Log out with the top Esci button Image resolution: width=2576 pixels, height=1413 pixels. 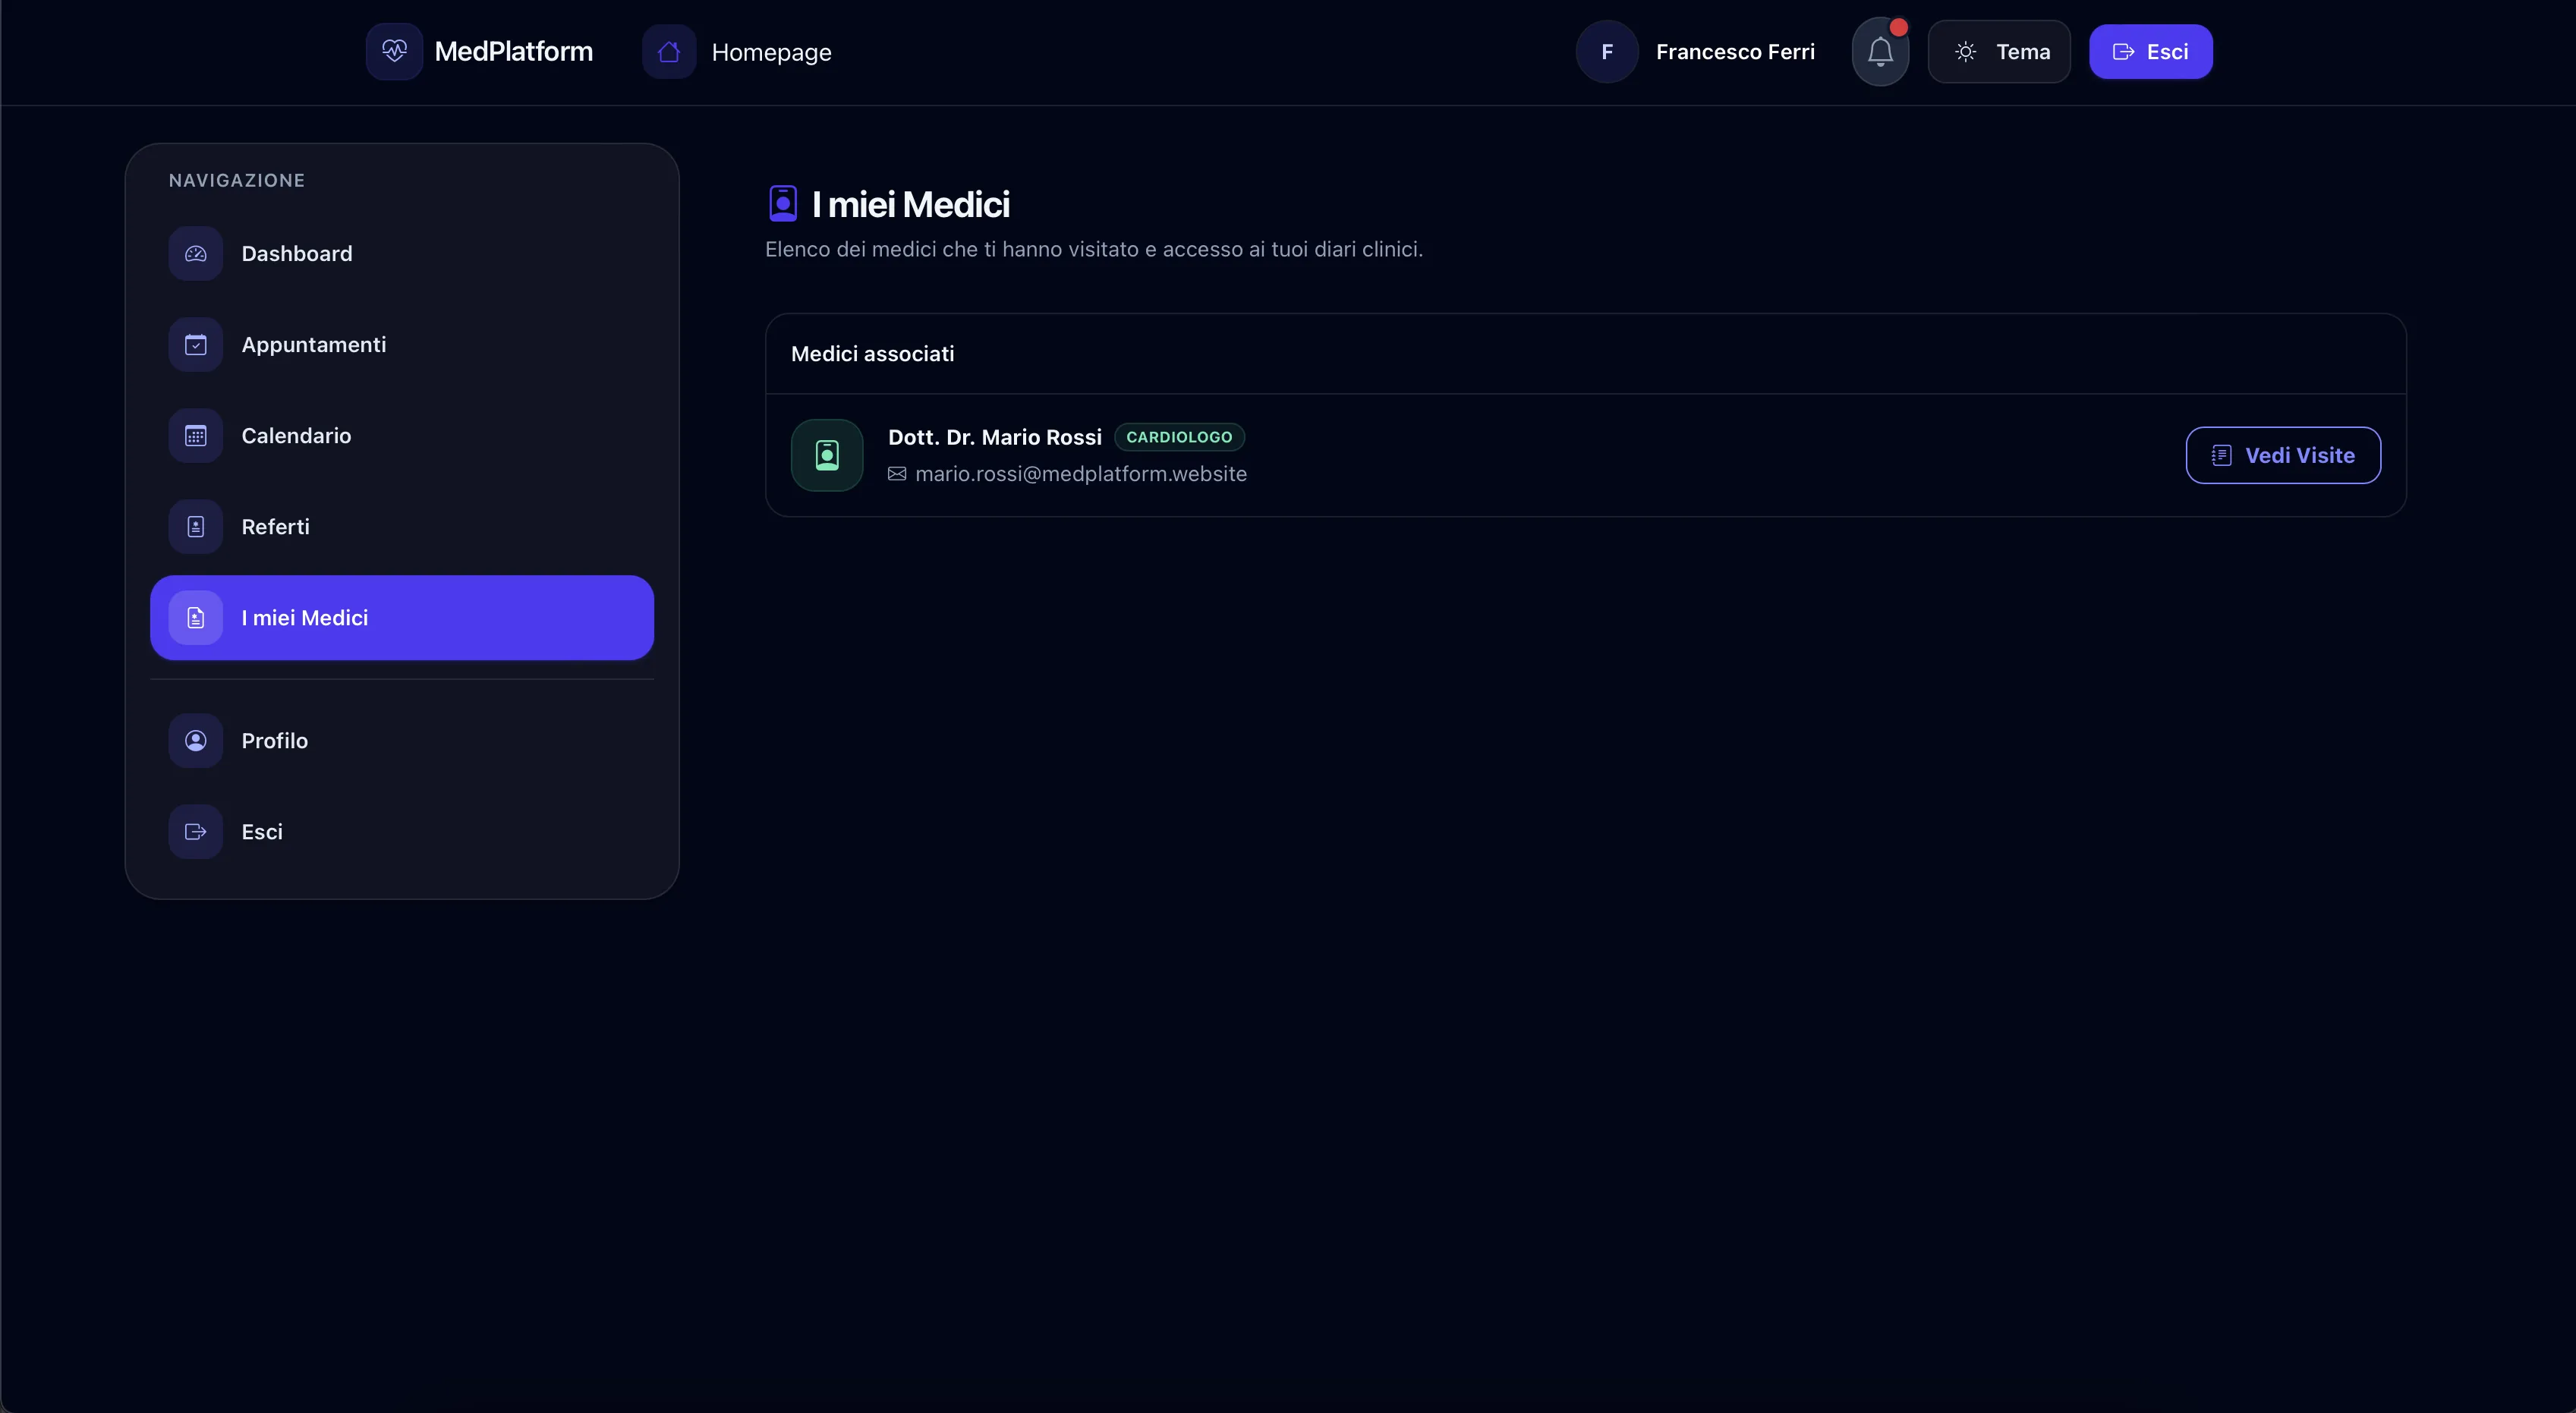click(x=2150, y=51)
